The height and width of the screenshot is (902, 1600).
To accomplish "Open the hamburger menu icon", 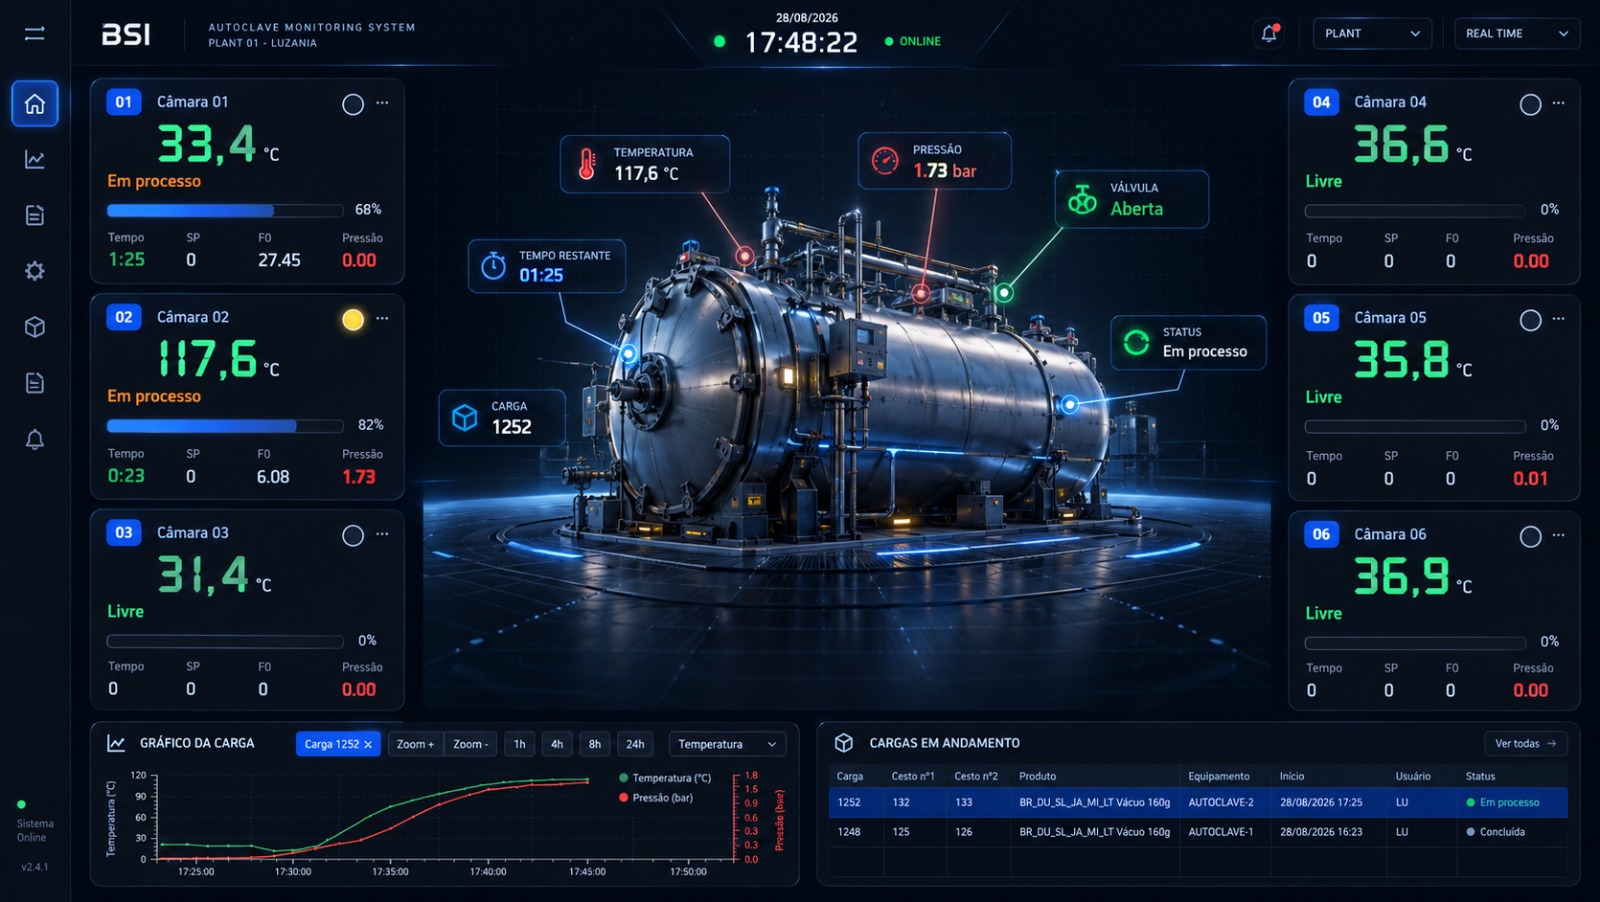I will [x=34, y=34].
